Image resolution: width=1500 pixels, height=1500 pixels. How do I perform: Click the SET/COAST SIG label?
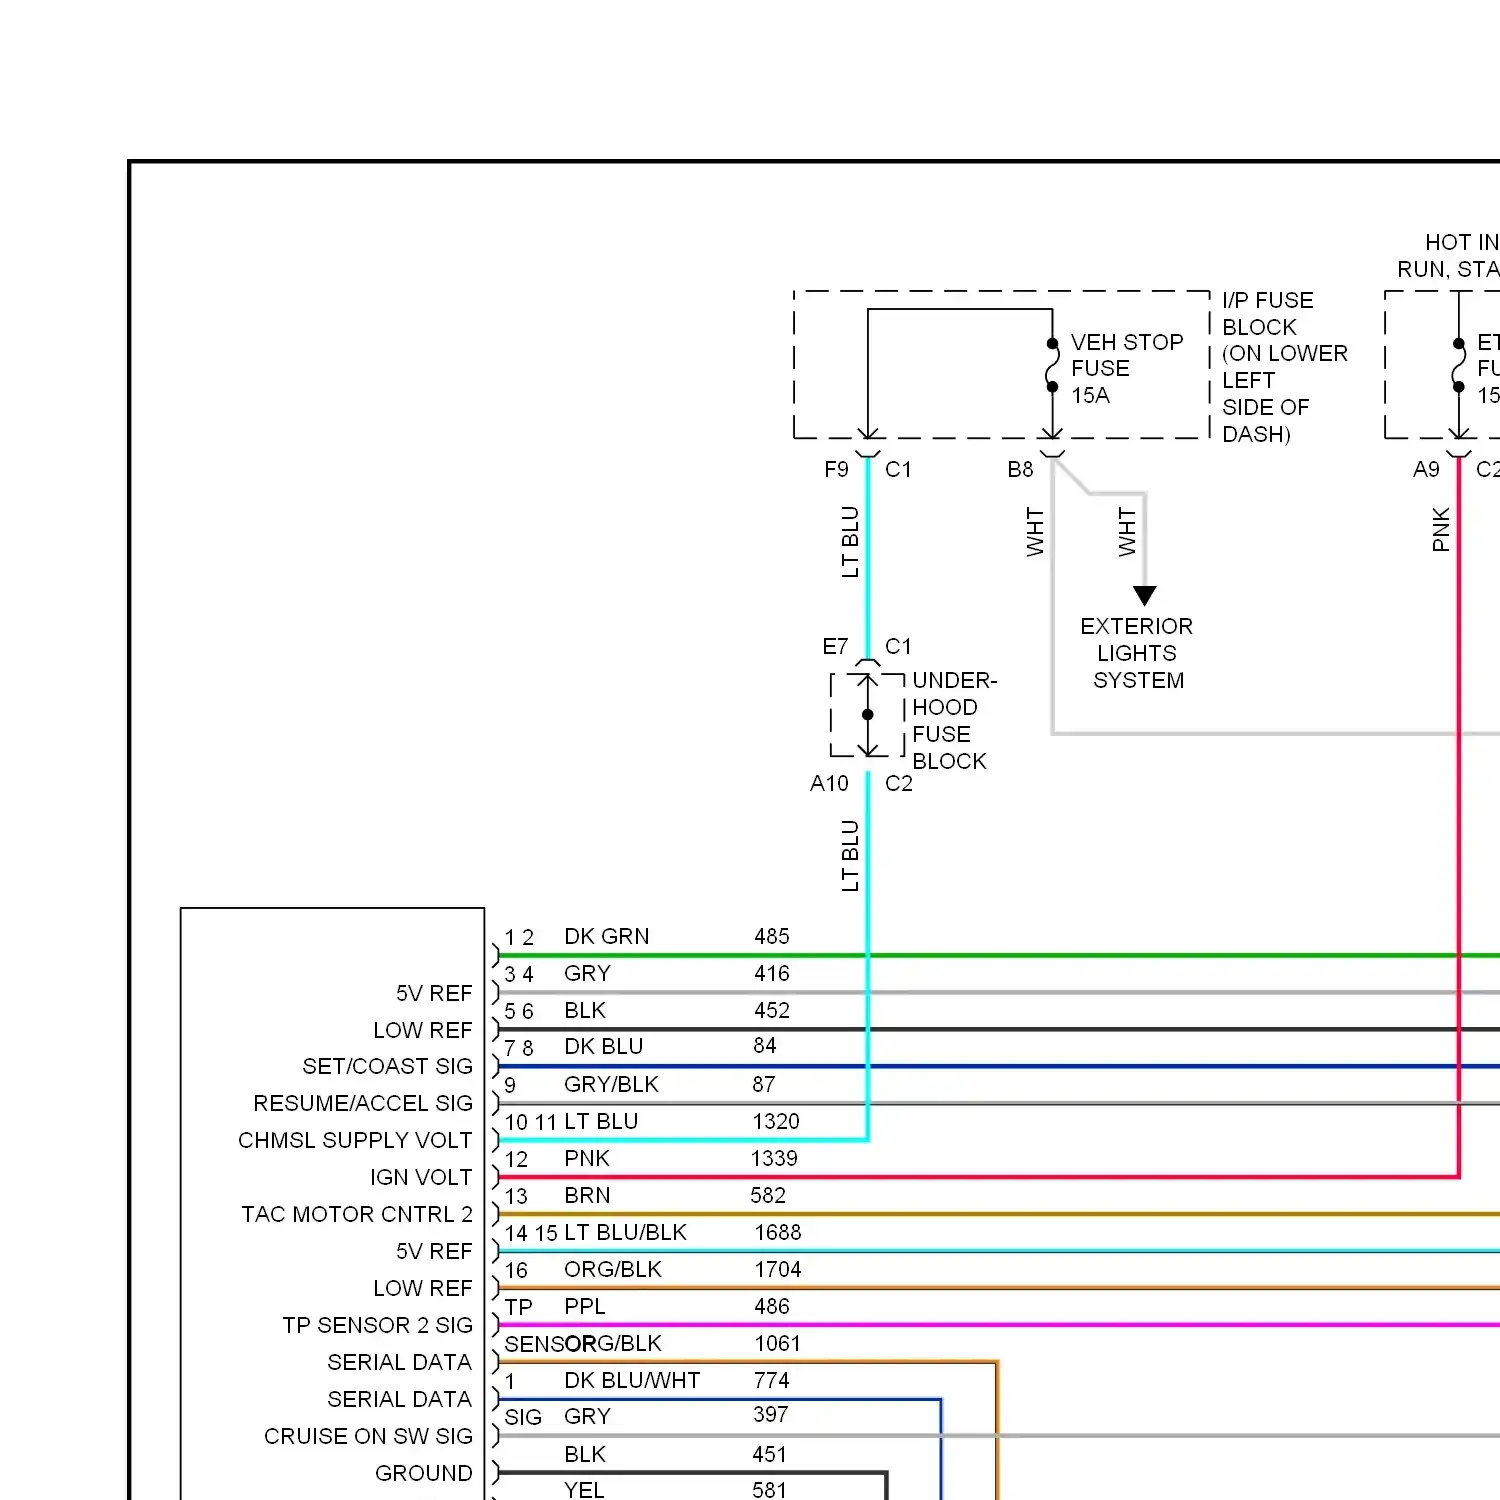[387, 1067]
